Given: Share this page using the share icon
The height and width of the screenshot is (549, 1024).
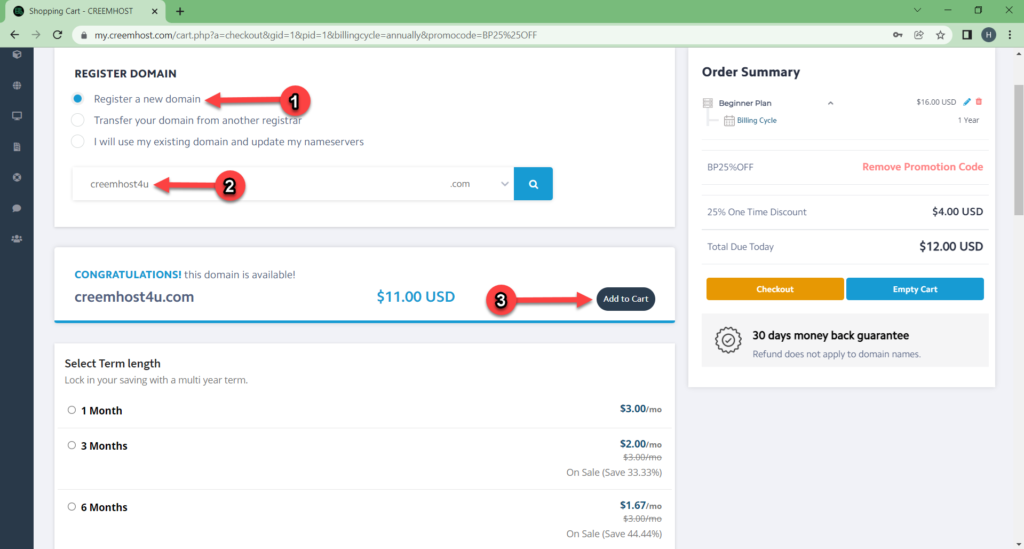Looking at the screenshot, I should point(919,35).
